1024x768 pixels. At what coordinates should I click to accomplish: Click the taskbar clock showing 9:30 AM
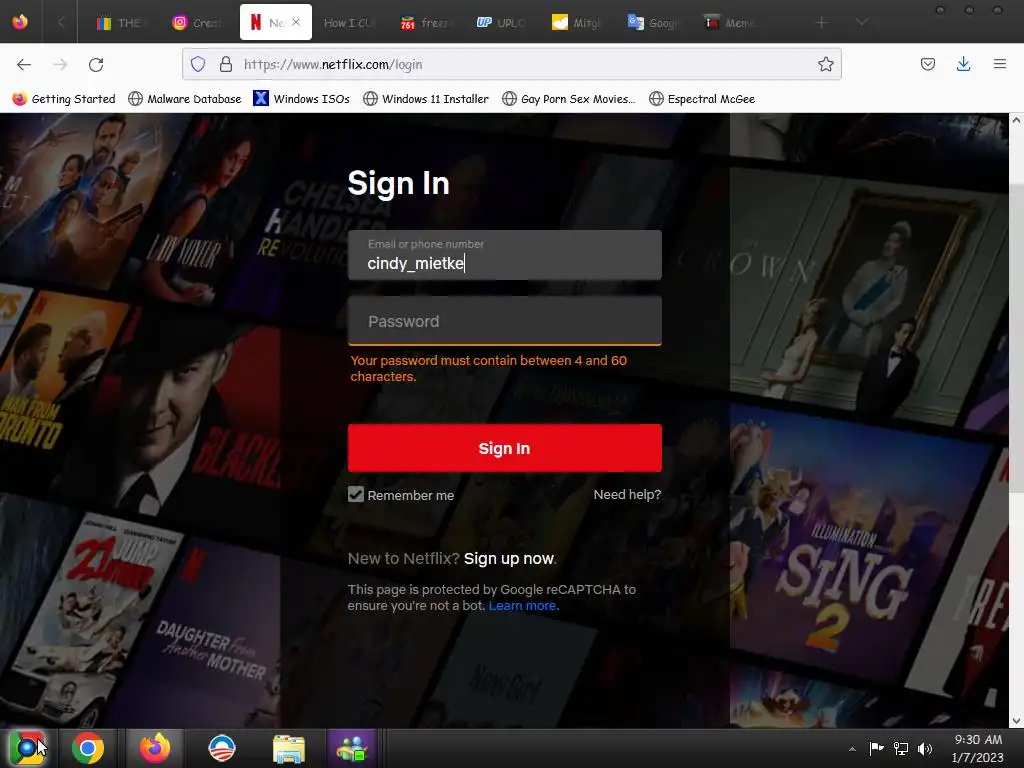click(x=978, y=748)
